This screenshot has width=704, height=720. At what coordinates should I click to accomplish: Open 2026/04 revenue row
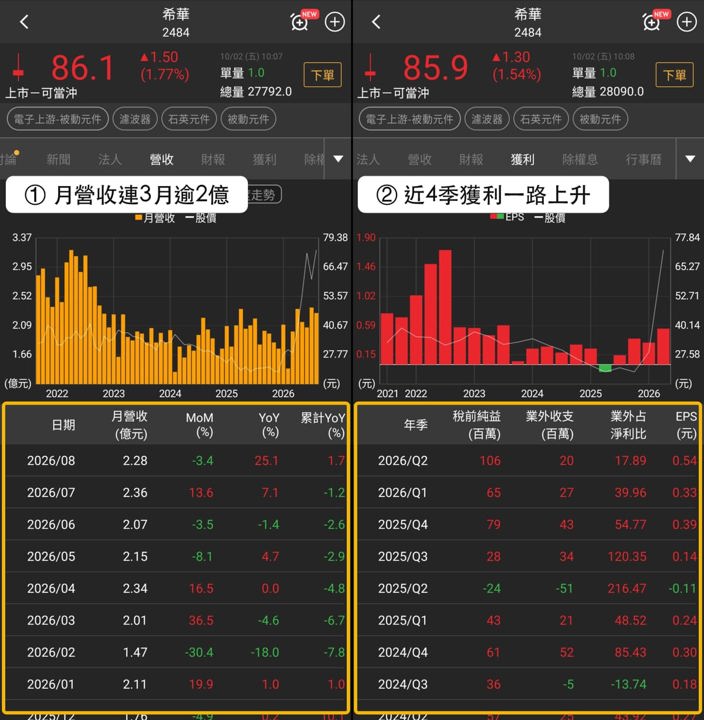(176, 588)
